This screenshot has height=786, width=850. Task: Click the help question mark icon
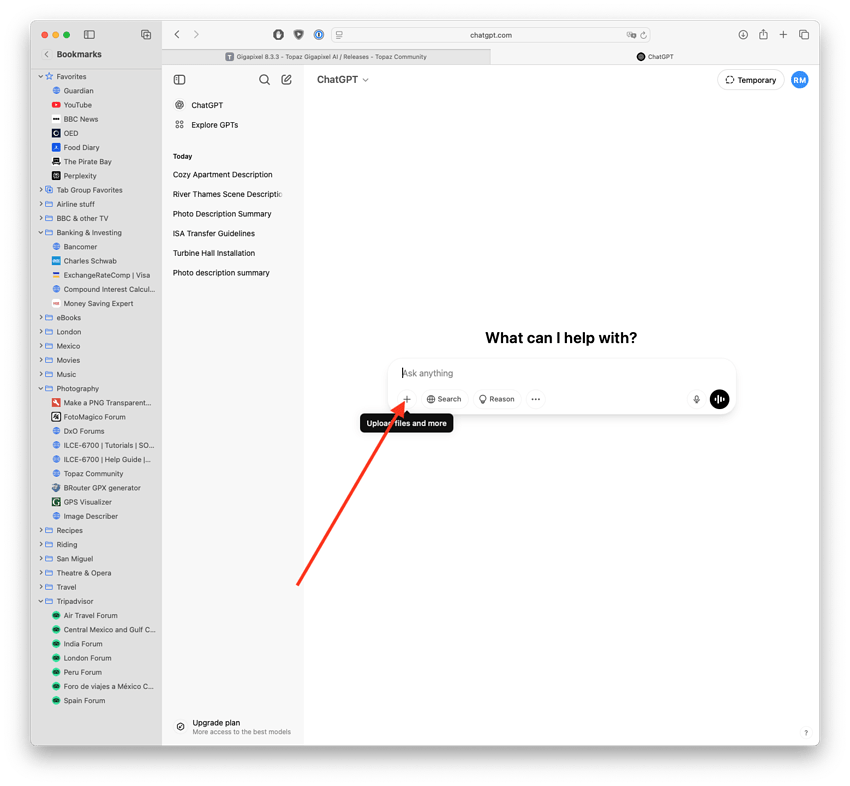806,733
